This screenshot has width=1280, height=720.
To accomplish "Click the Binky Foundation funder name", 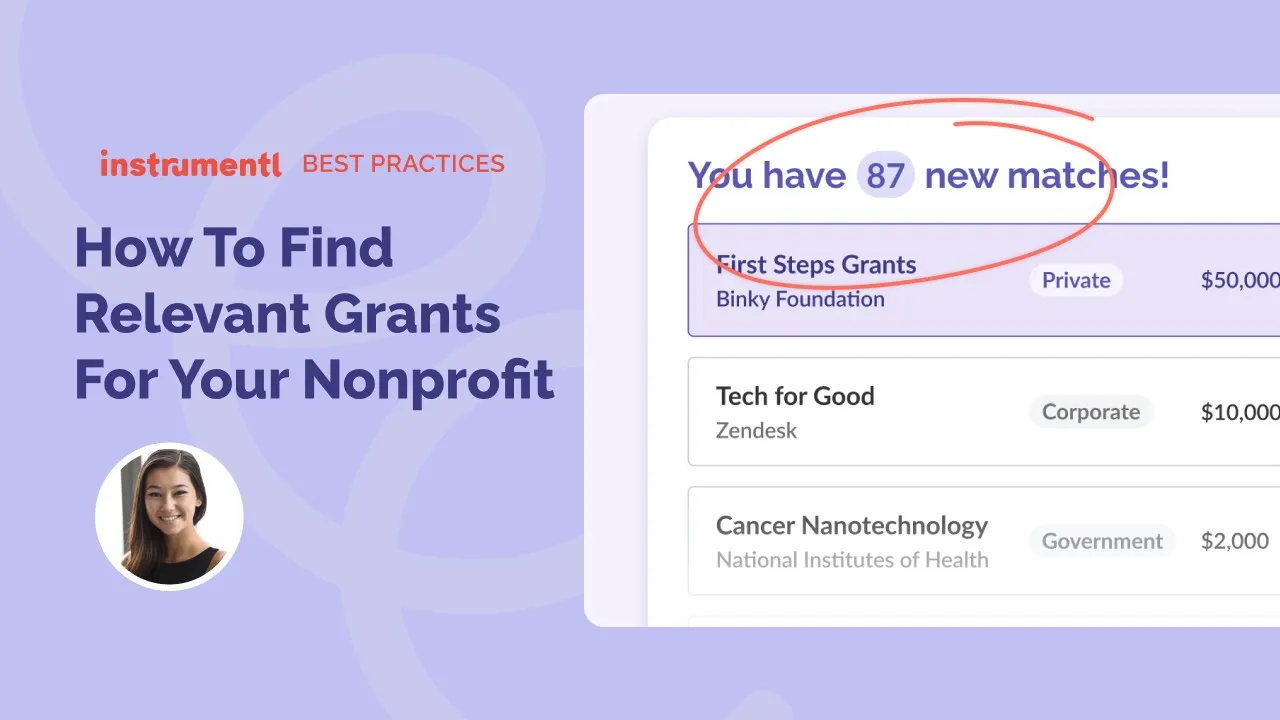I will 800,299.
